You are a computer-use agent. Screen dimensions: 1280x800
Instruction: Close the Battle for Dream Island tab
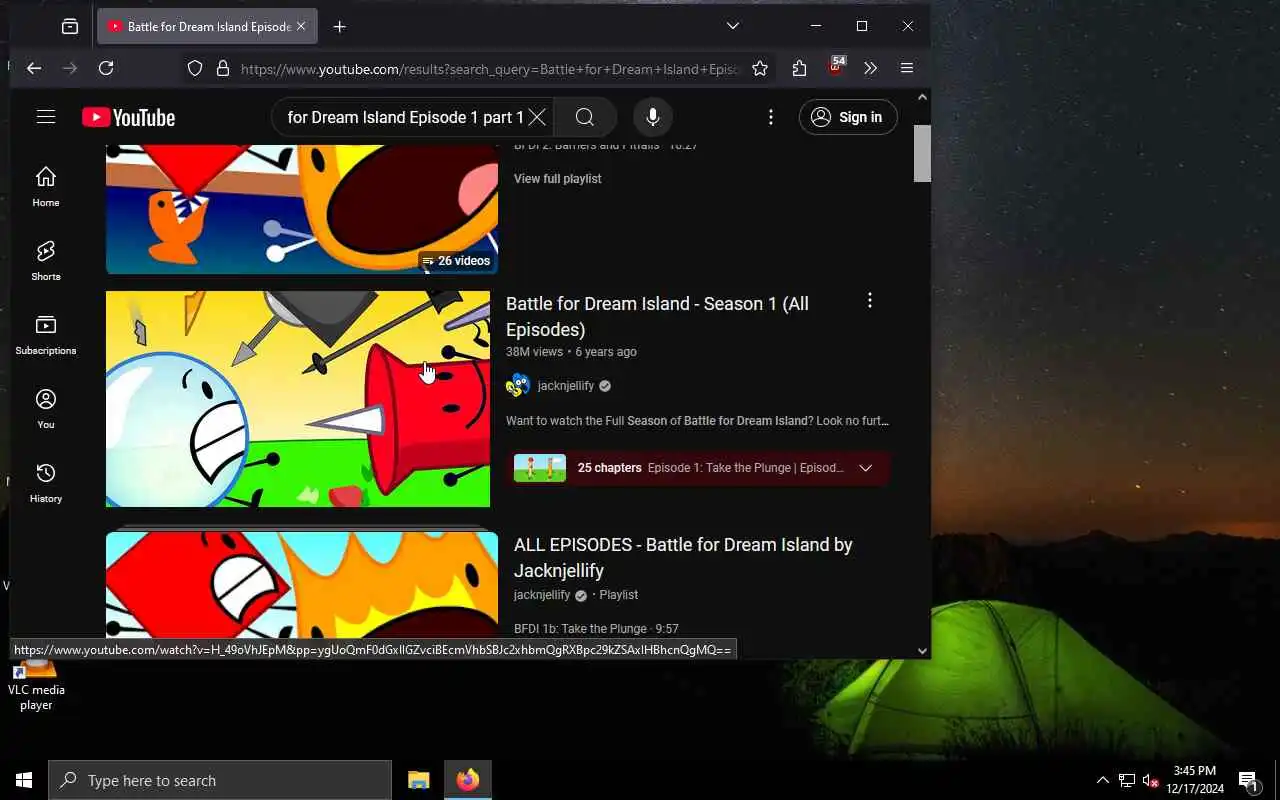(301, 27)
